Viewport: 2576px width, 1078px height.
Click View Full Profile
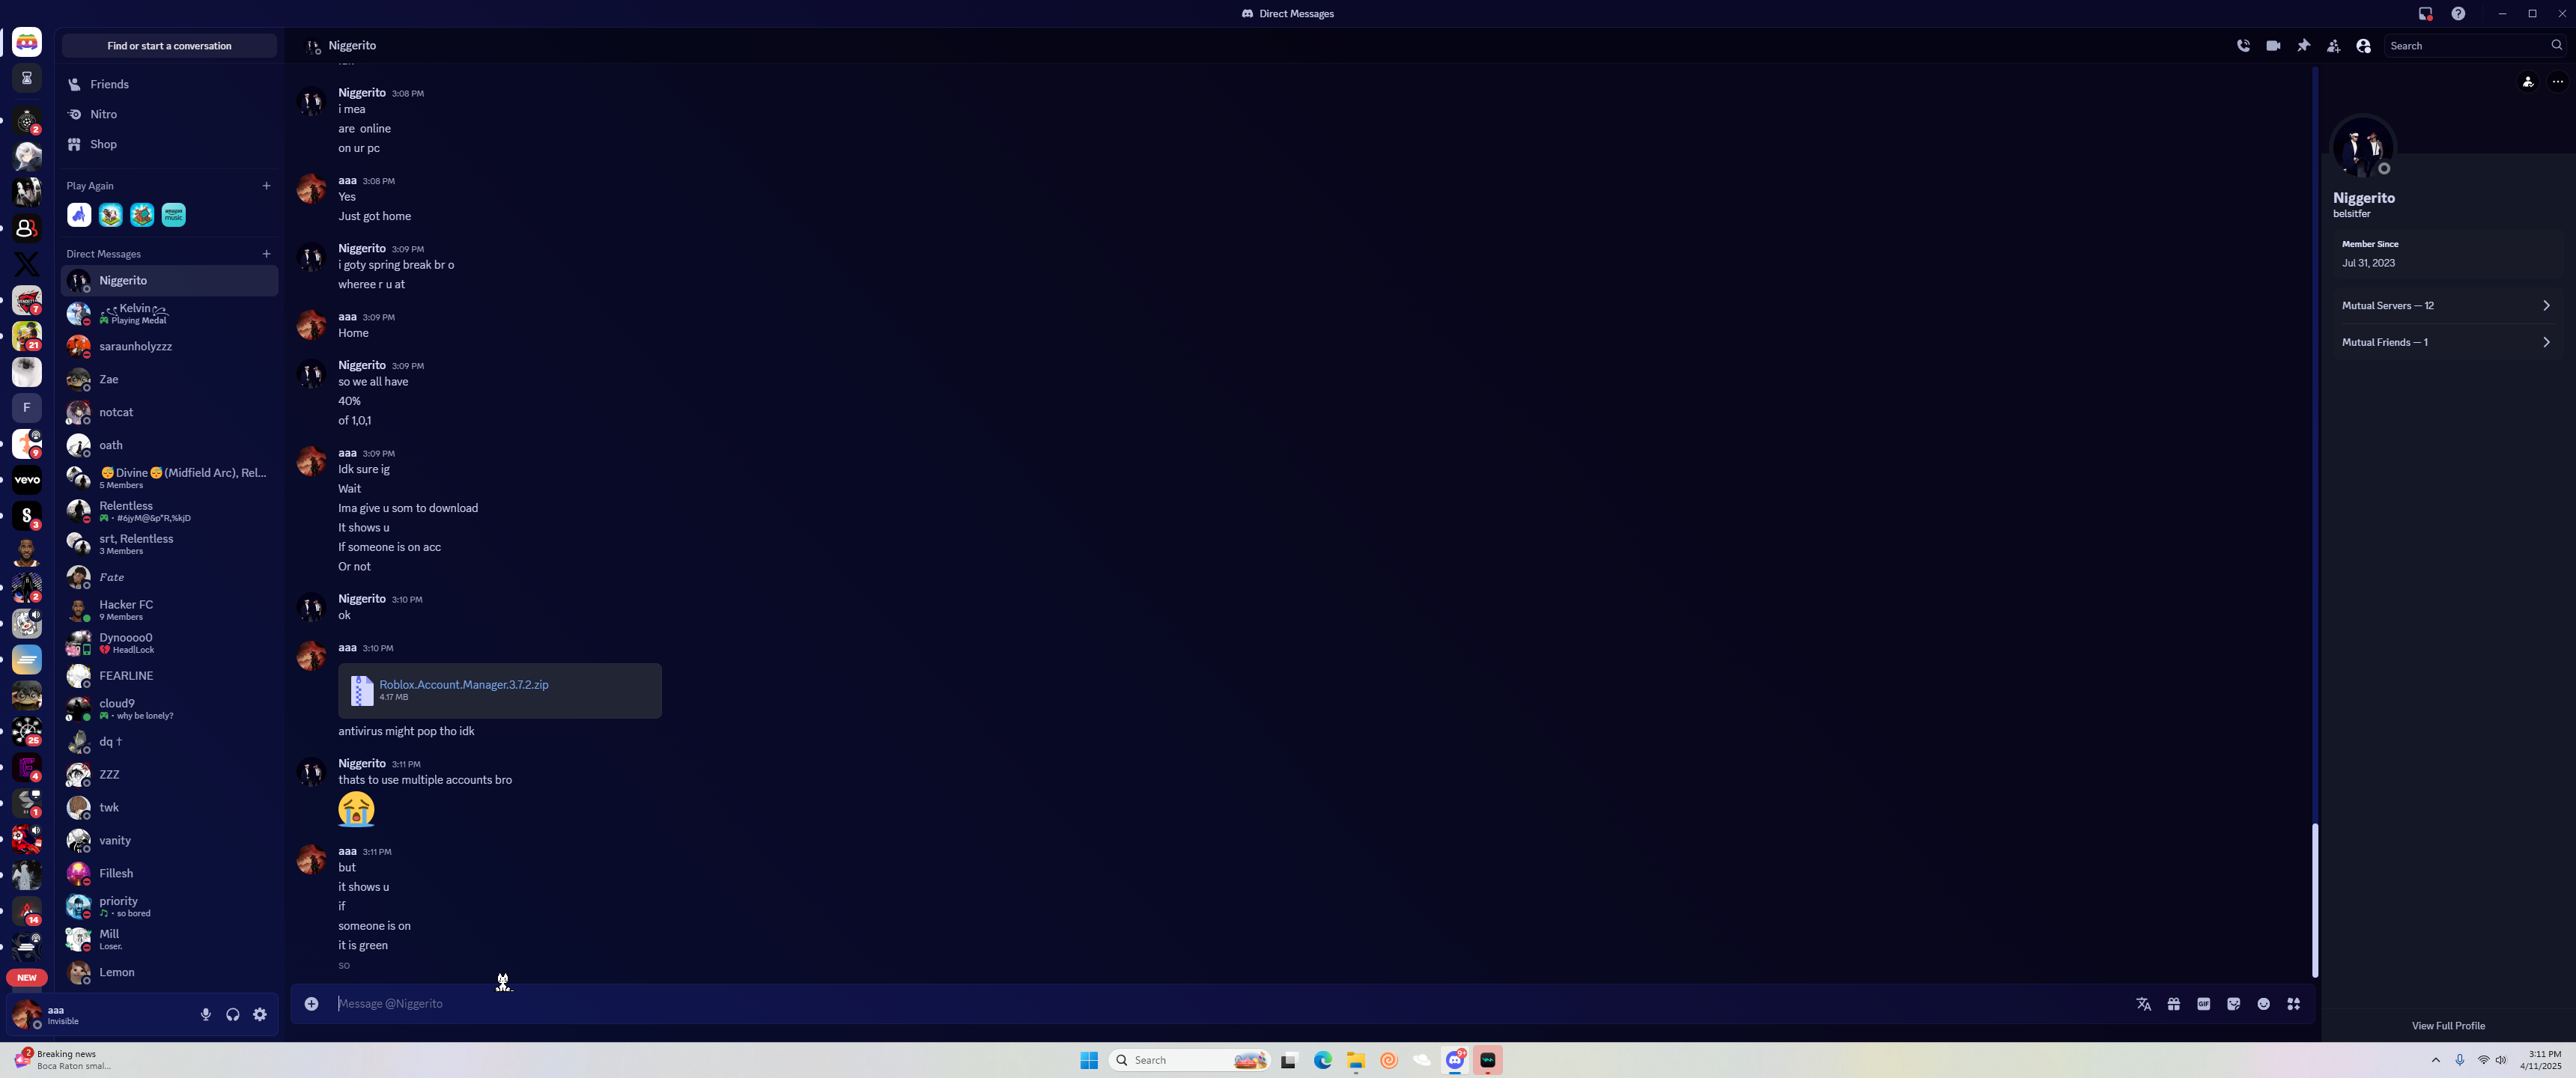coord(2447,1026)
